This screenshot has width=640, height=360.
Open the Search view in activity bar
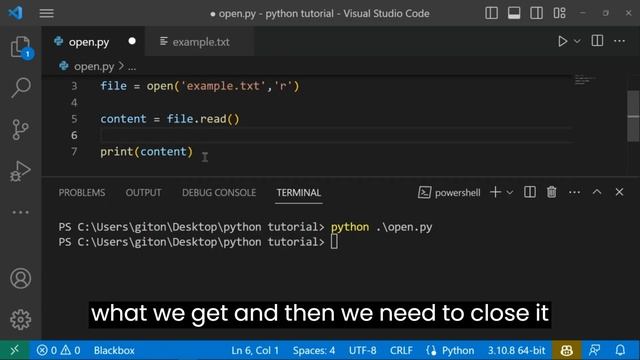[x=20, y=88]
